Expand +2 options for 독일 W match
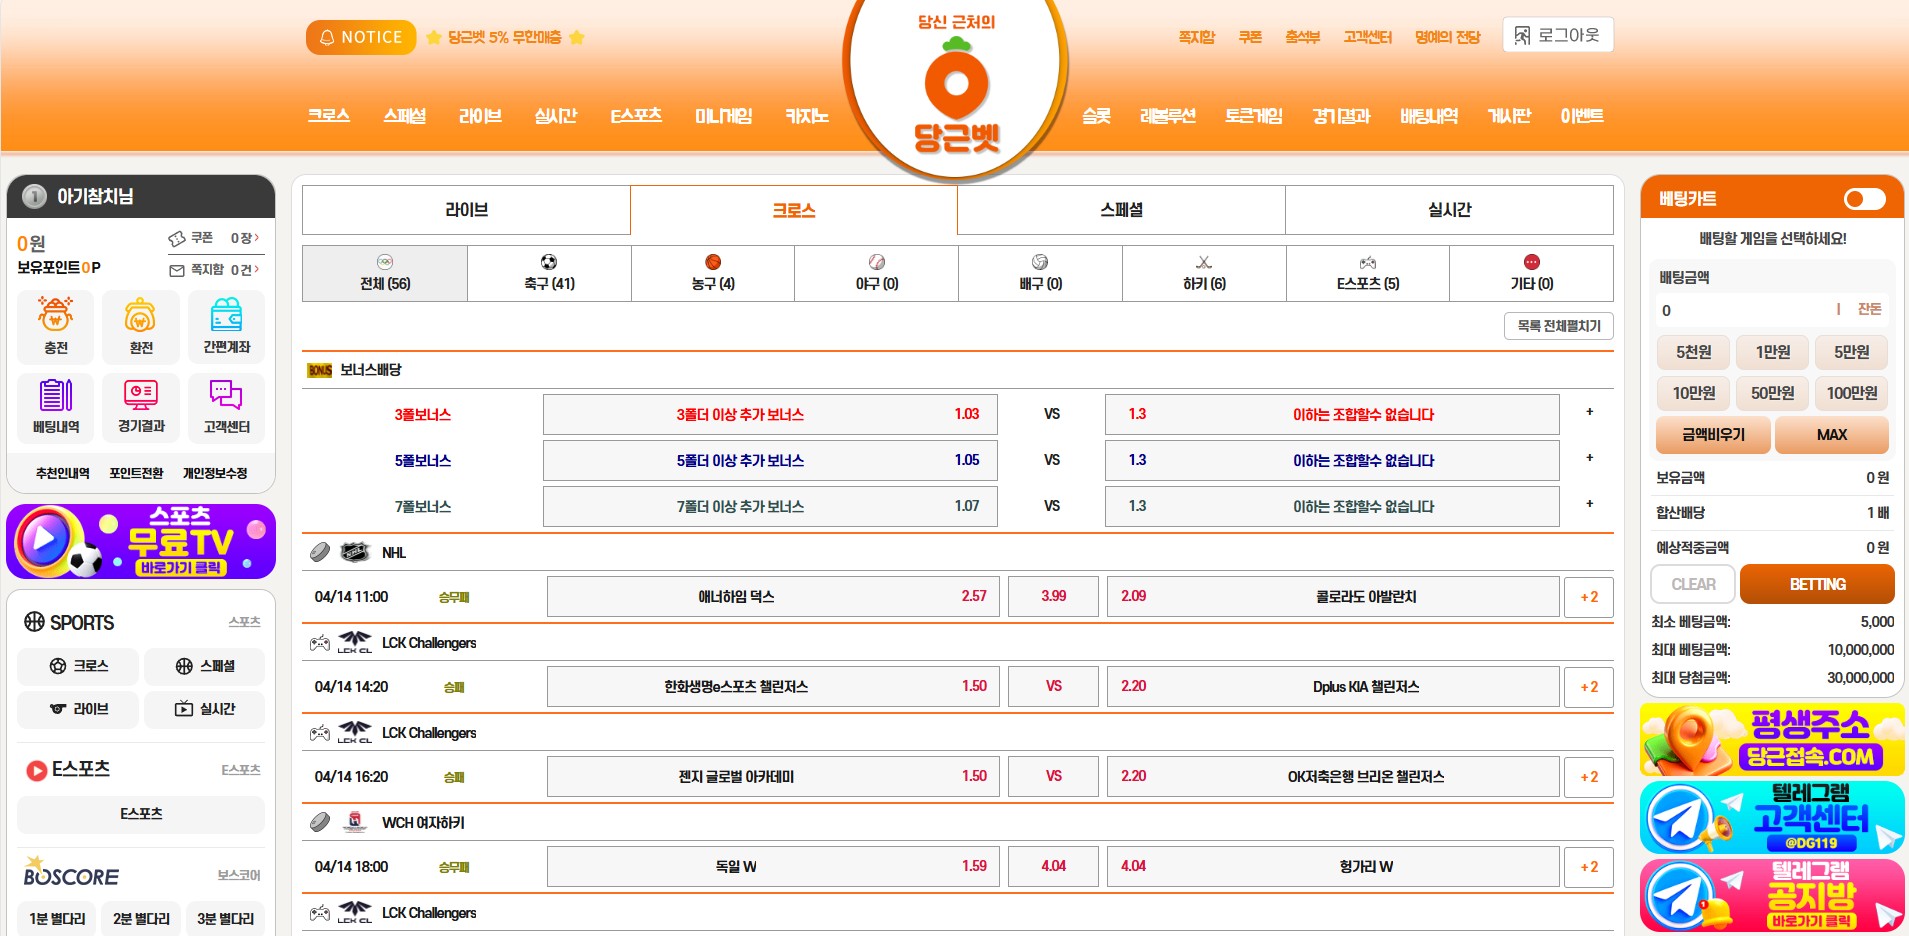Screen dimensions: 1909x936 [1588, 867]
